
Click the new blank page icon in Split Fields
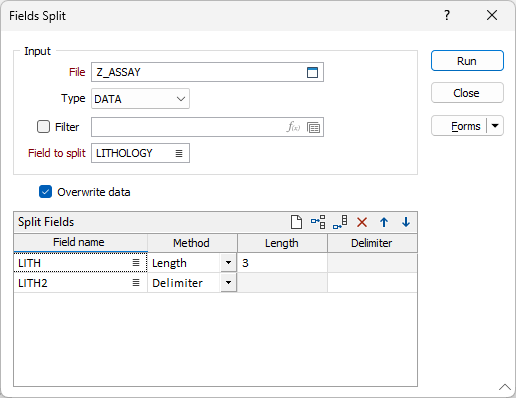(x=296, y=222)
